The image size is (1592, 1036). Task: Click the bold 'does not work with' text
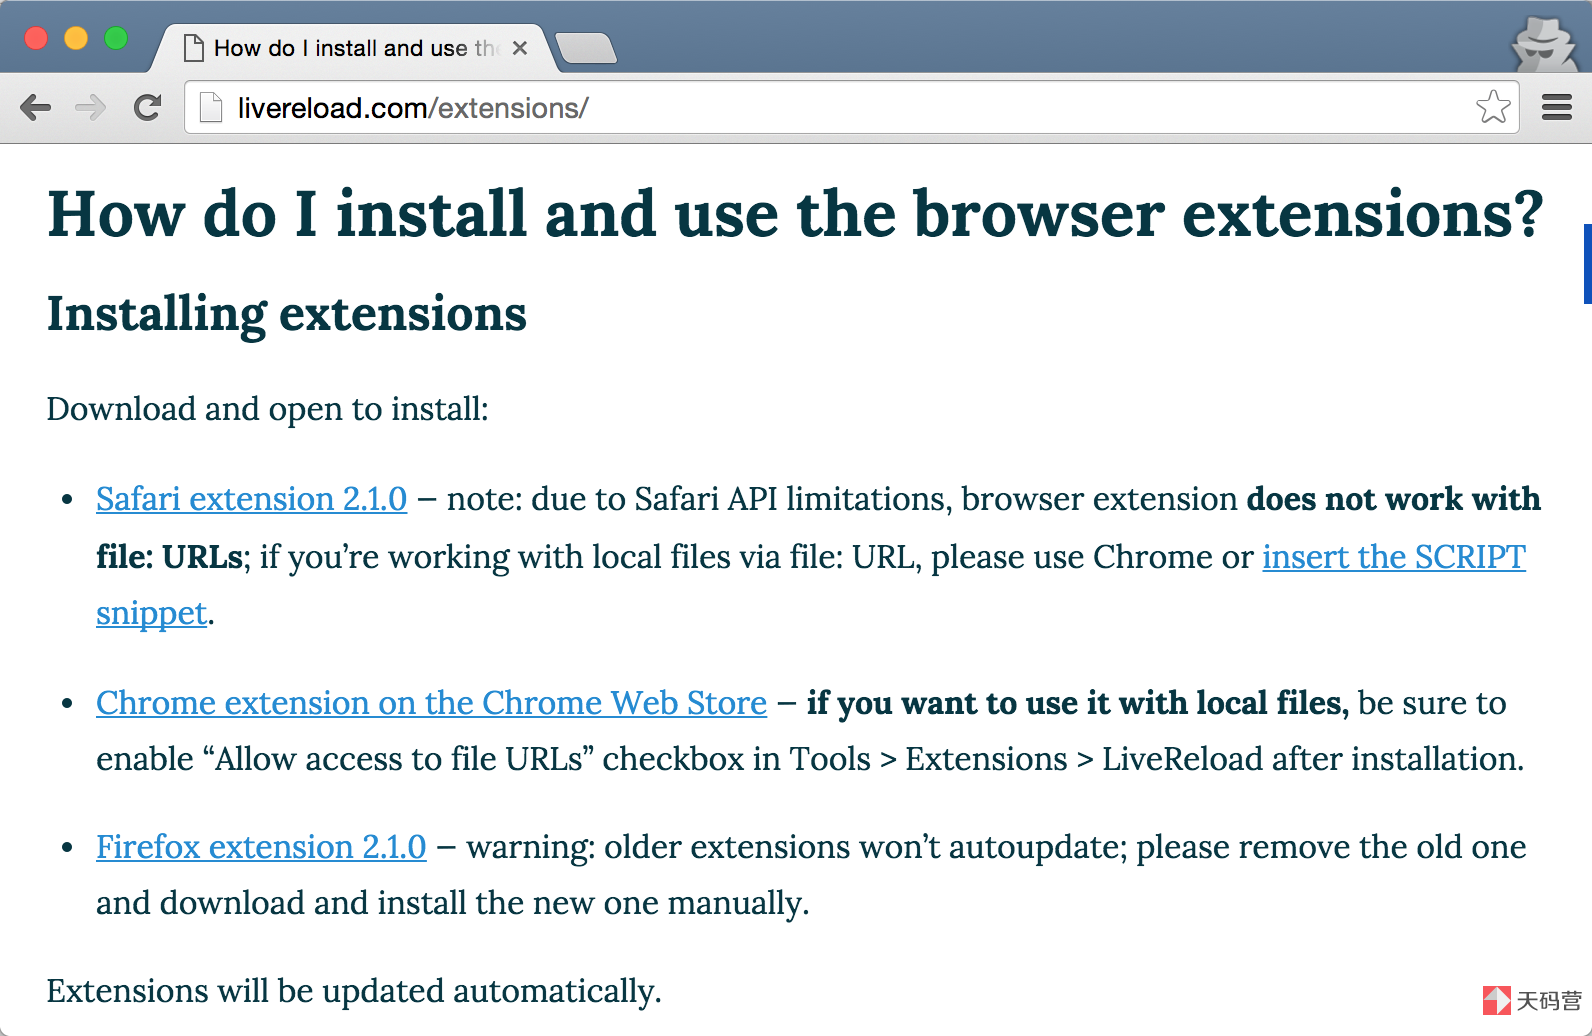tap(1394, 498)
